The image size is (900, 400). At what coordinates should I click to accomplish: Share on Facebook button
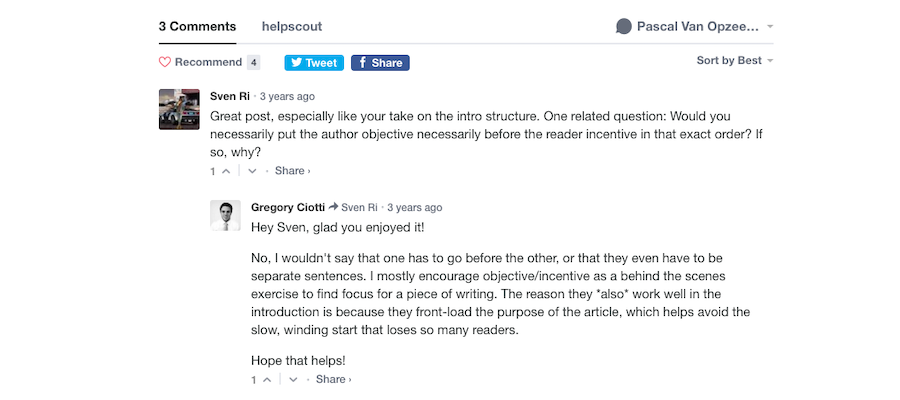click(380, 62)
